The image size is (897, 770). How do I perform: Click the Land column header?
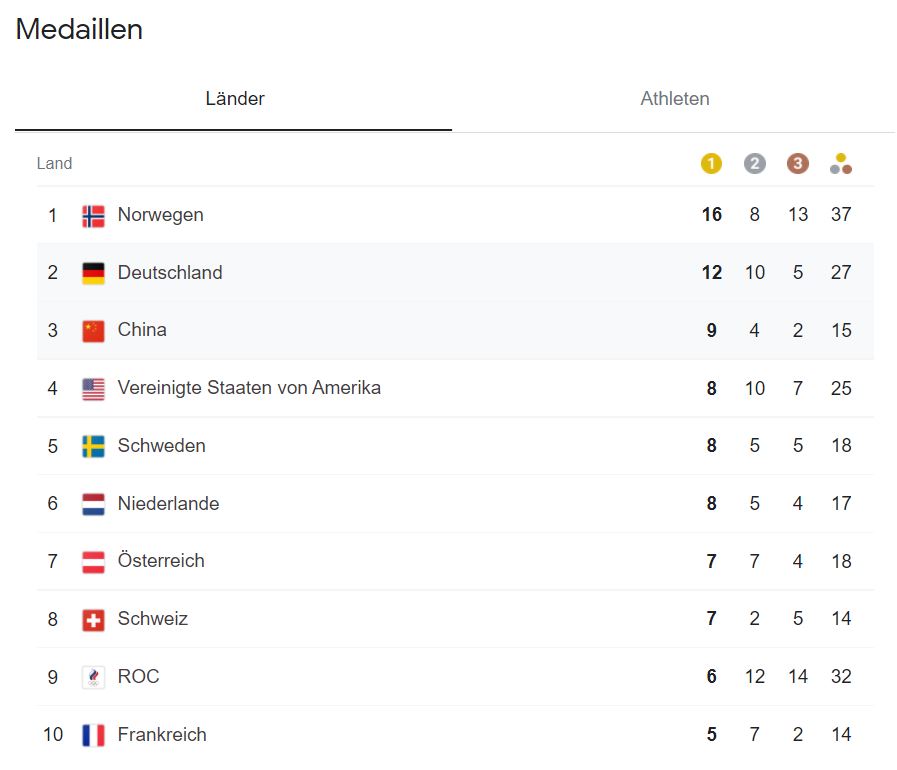pos(55,164)
